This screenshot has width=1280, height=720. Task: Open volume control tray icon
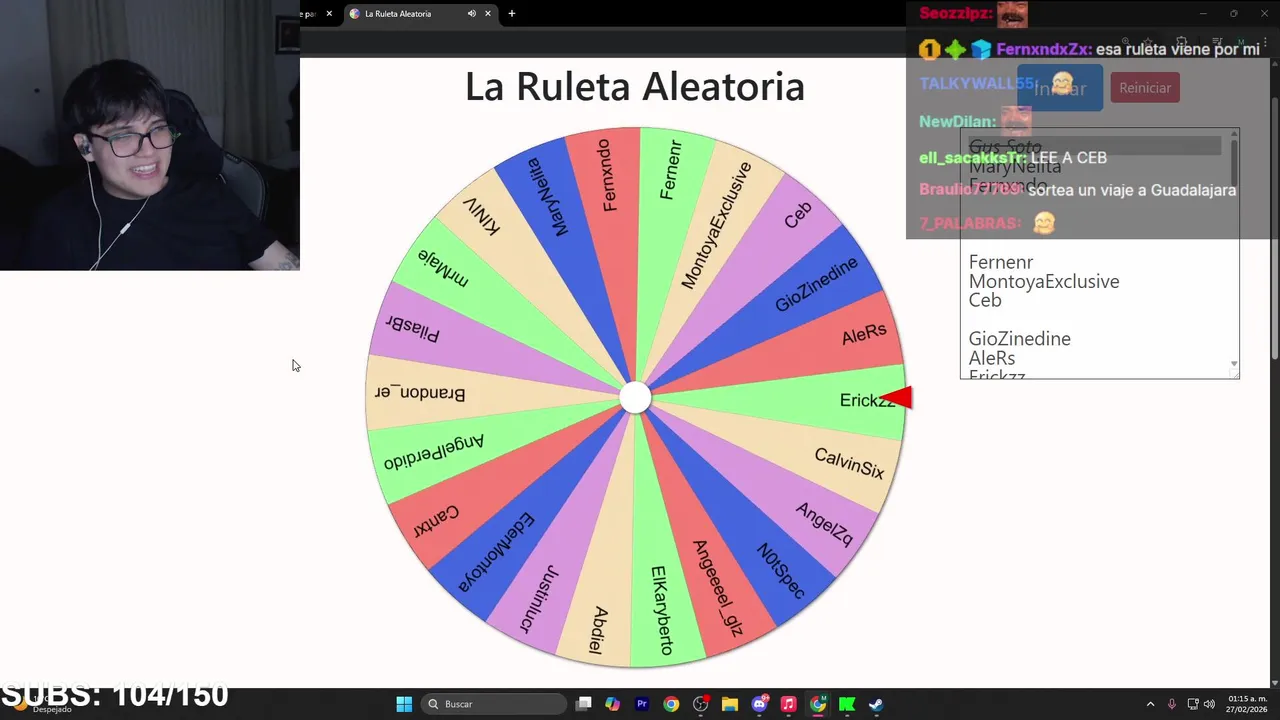pyautogui.click(x=1209, y=704)
